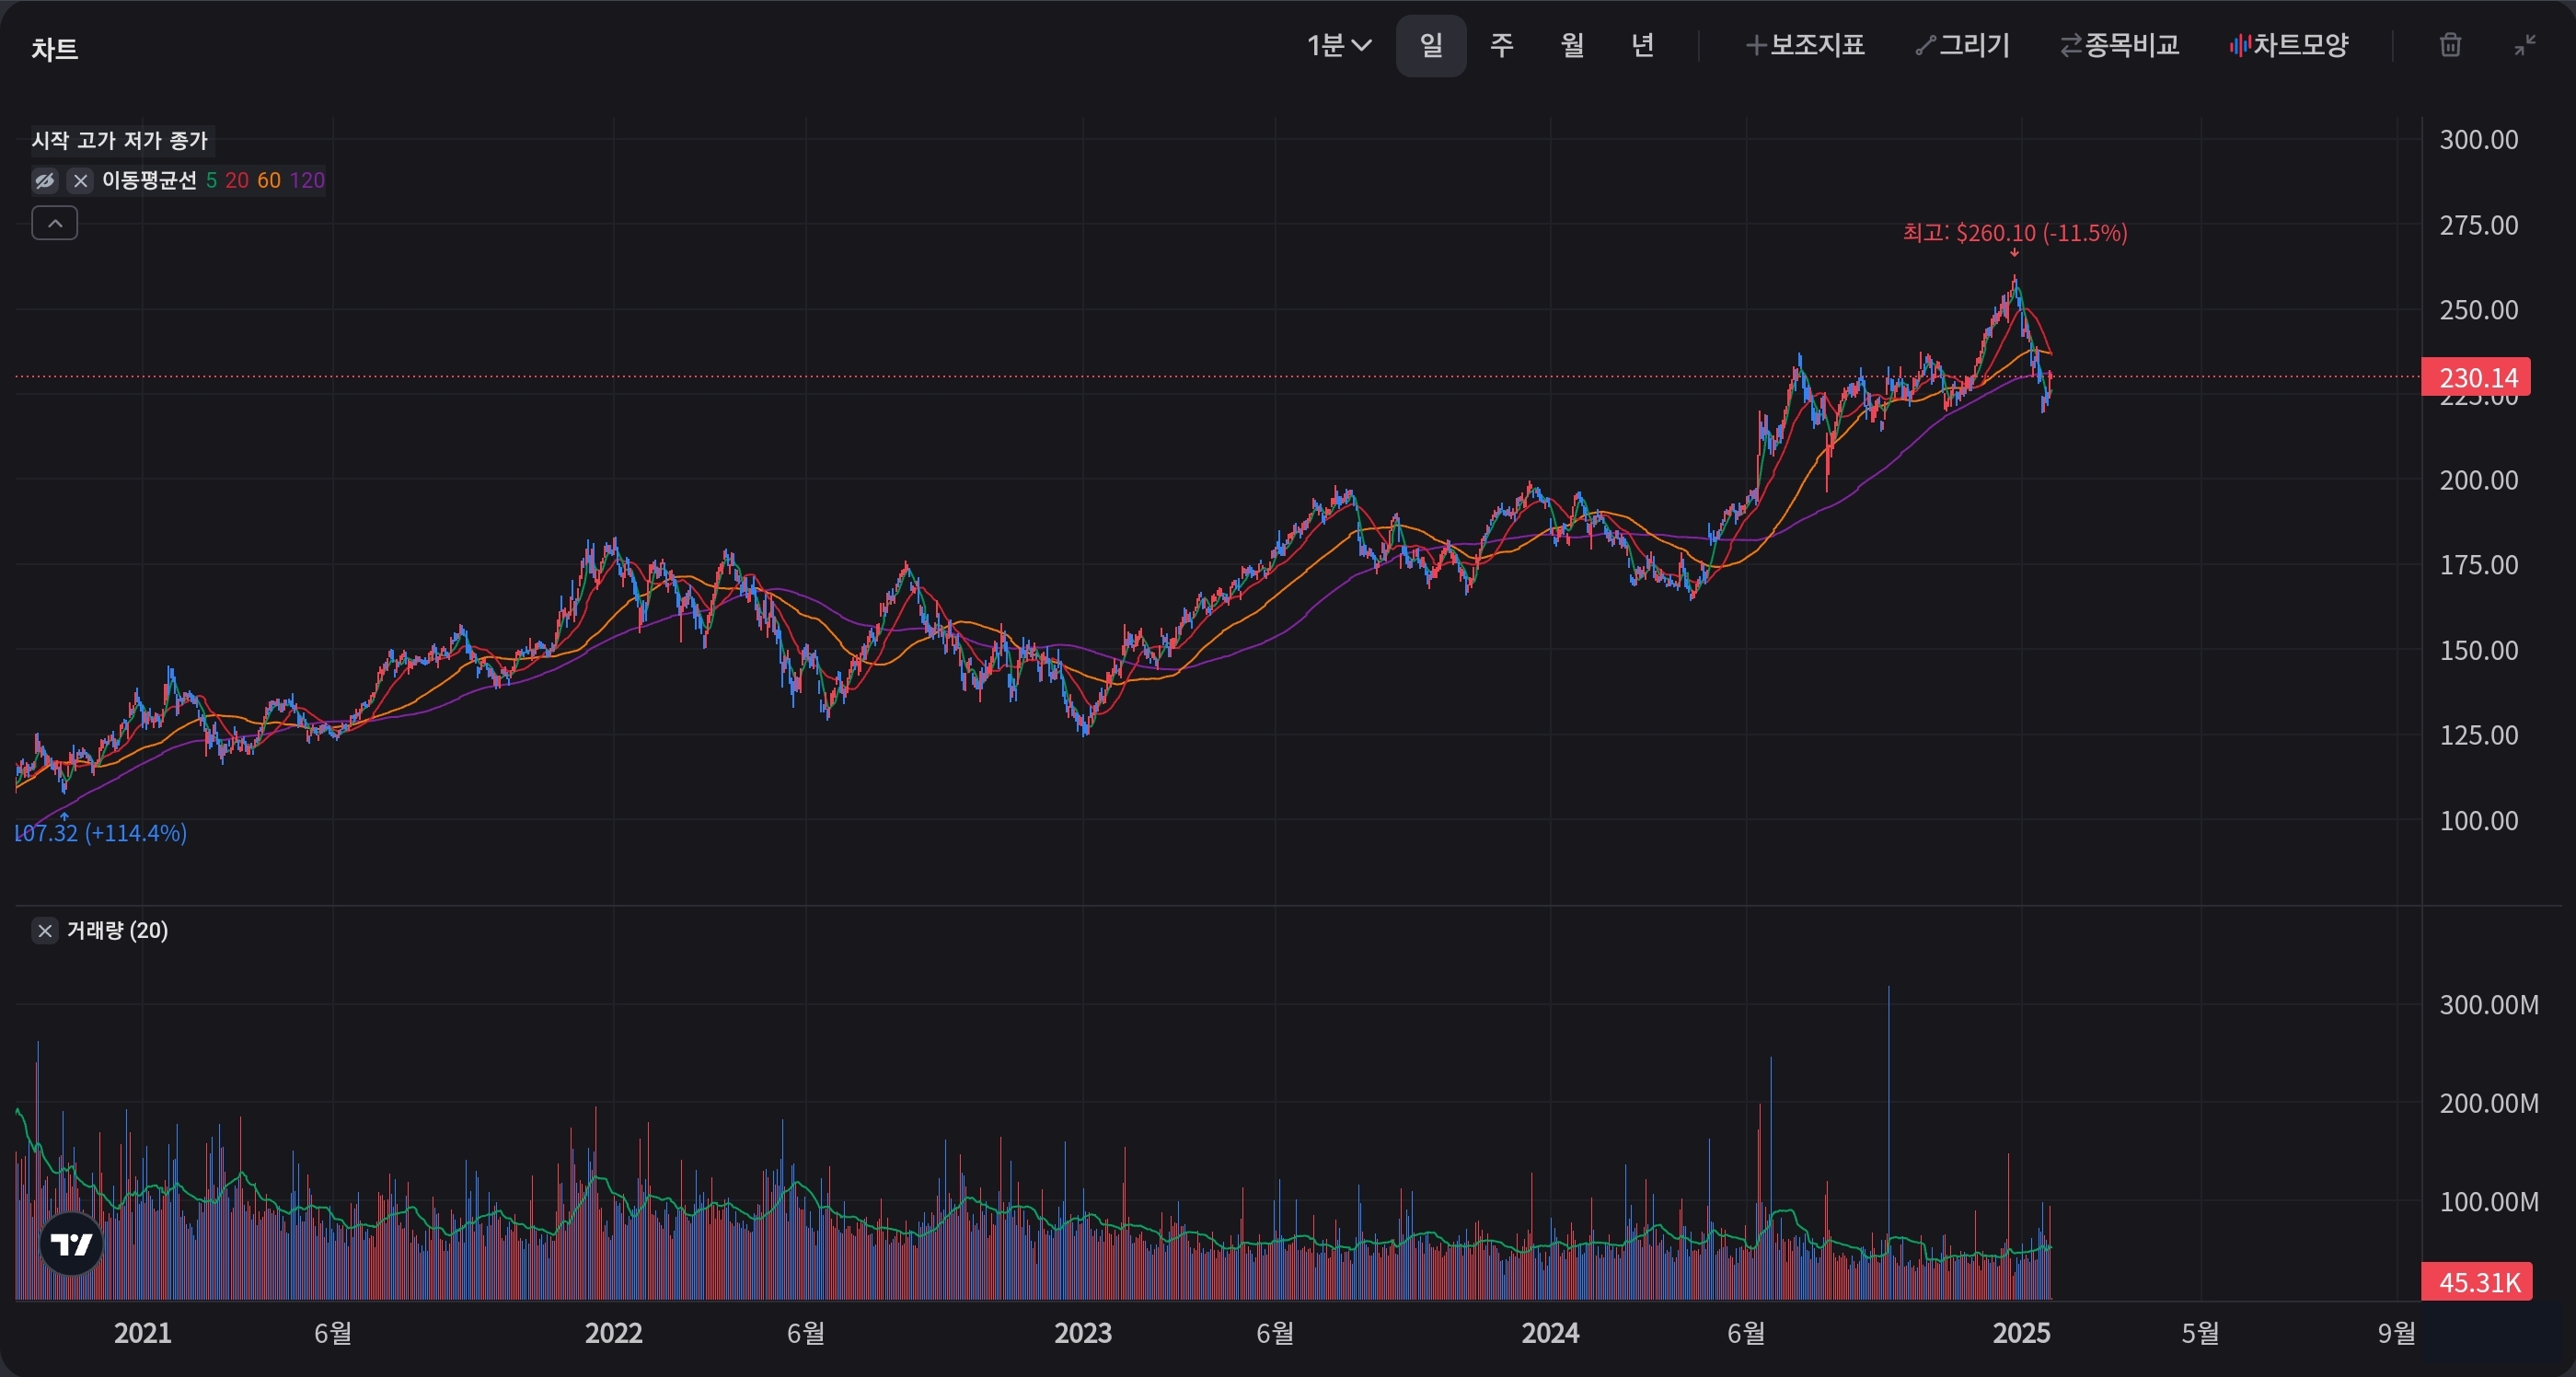The height and width of the screenshot is (1377, 2576).
Task: Activate 그리기 drawing pencil tool
Action: 1962,45
